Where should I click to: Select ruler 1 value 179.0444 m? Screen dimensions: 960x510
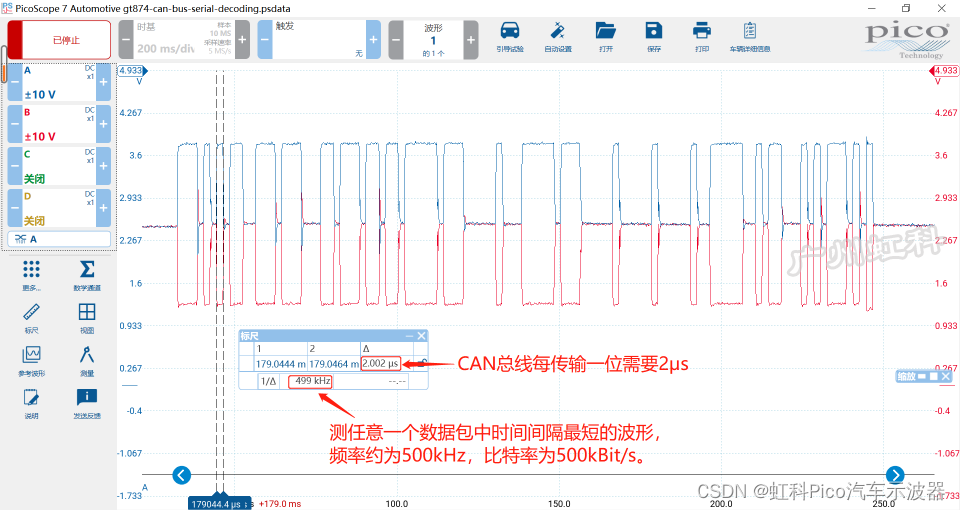coord(280,364)
